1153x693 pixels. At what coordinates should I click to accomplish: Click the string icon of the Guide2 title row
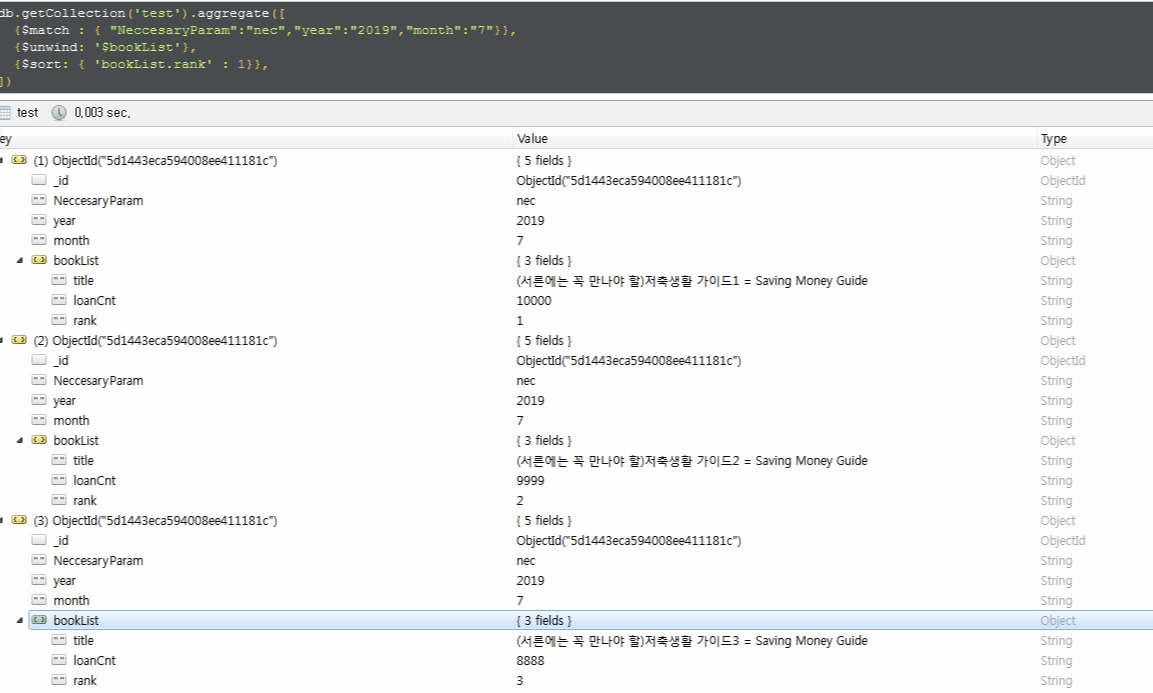coord(59,461)
